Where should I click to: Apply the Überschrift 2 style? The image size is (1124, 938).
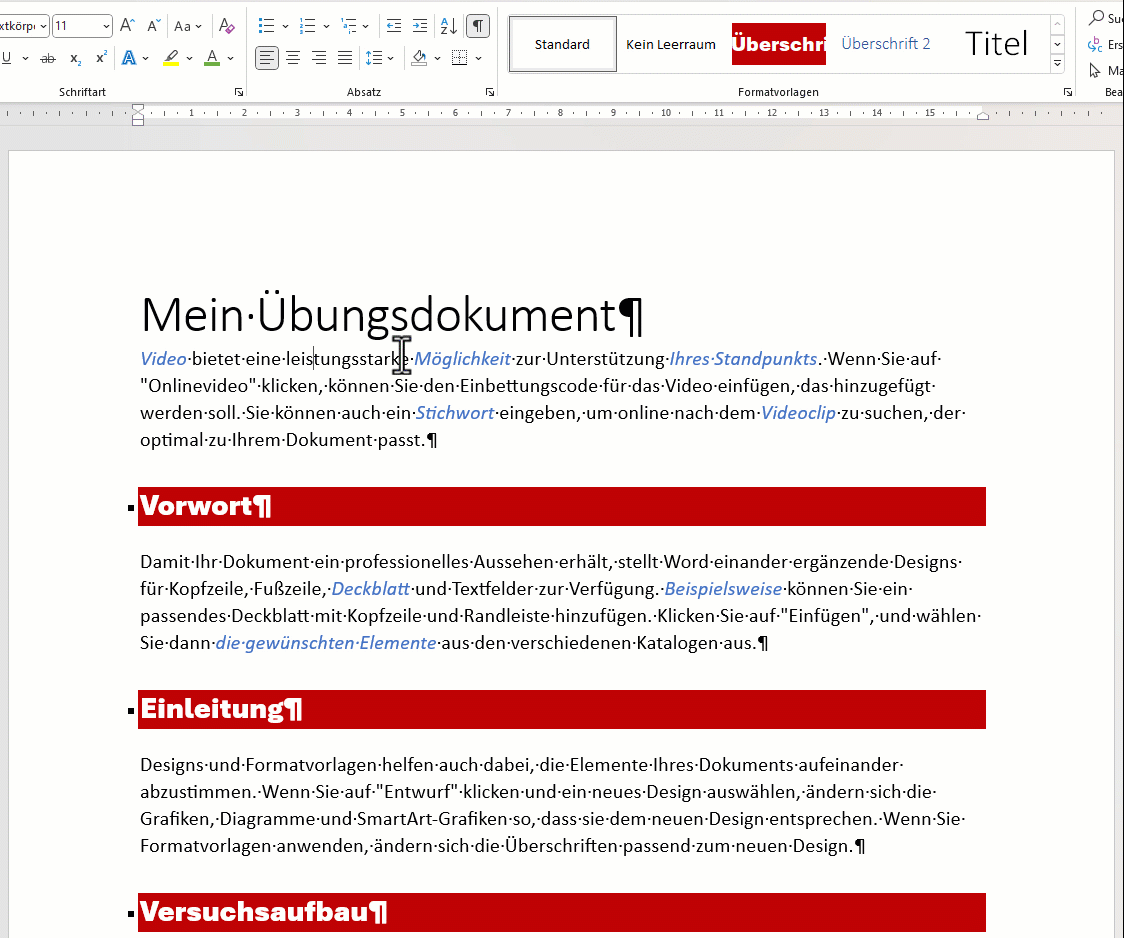pos(885,44)
